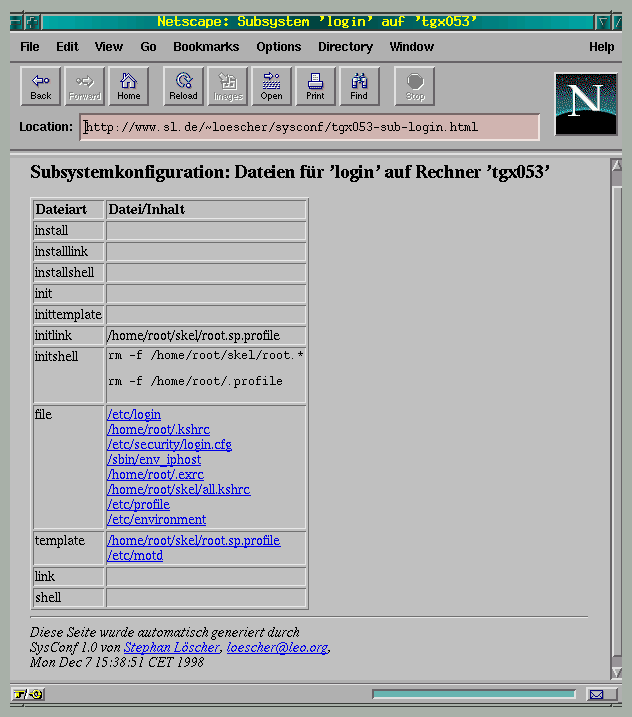Open the /etc/security/login.cfg link
The width and height of the screenshot is (632, 717).
[x=169, y=444]
